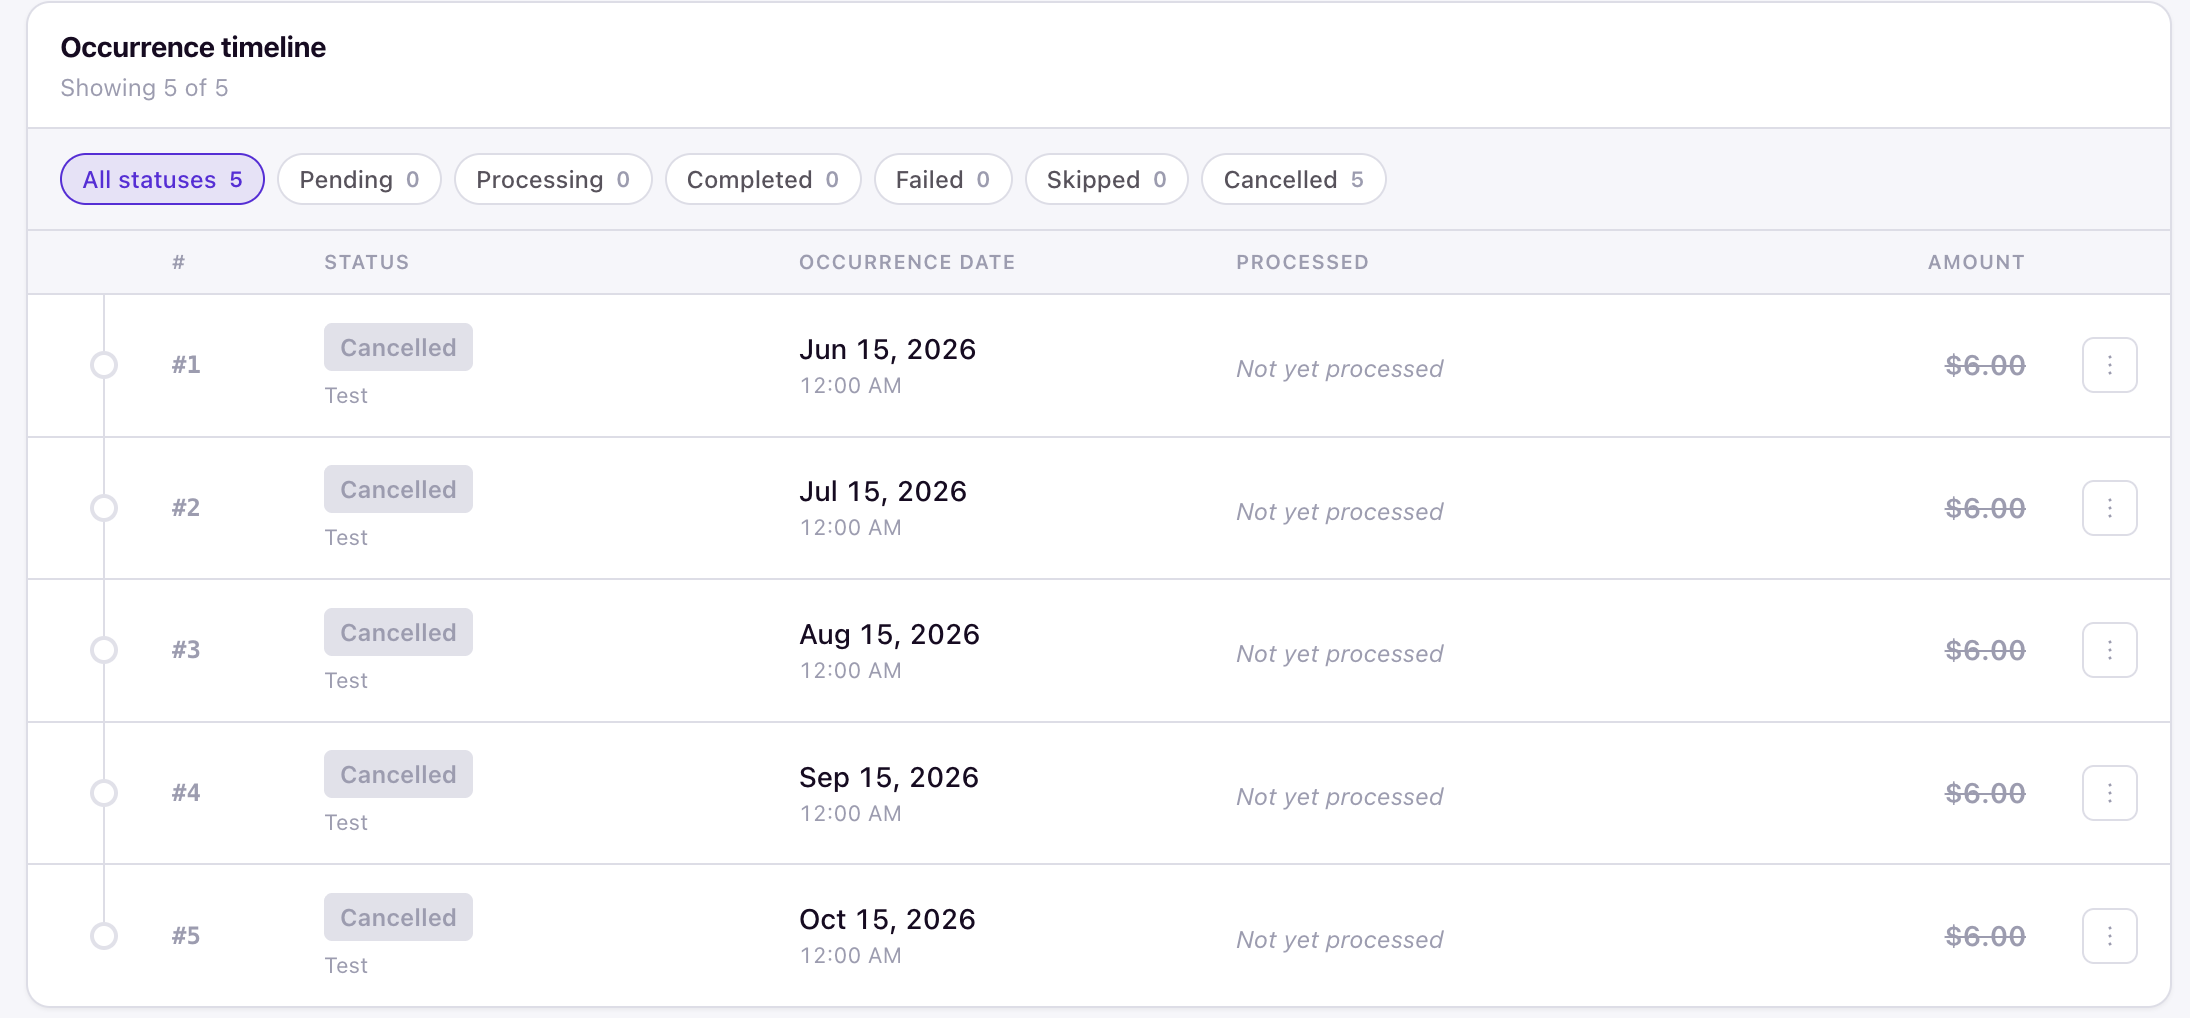This screenshot has height=1018, width=2190.
Task: Show only Cancelled occurrences filter chip
Action: (1294, 179)
